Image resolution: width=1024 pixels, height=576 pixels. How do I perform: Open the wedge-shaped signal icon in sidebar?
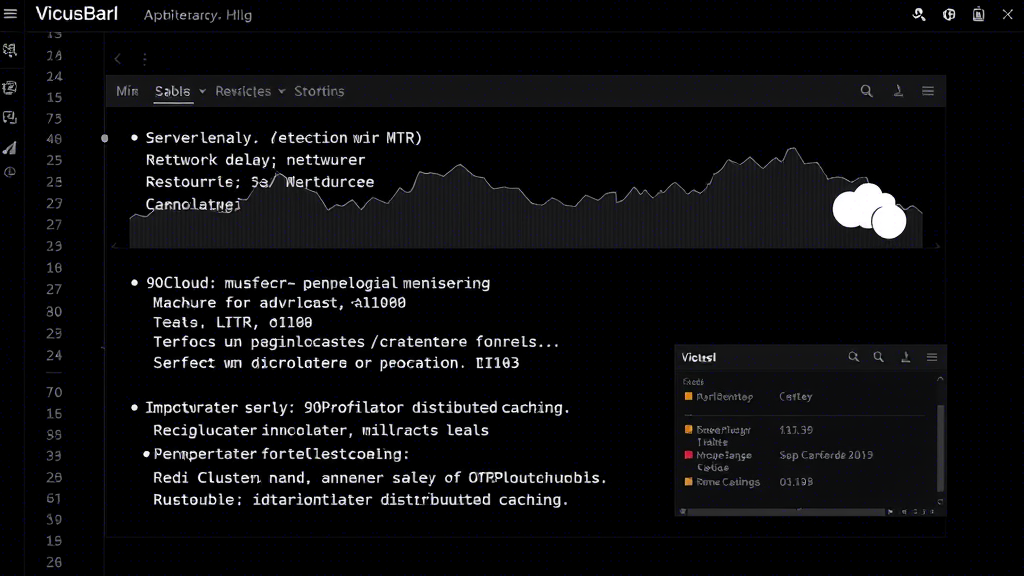(x=10, y=148)
